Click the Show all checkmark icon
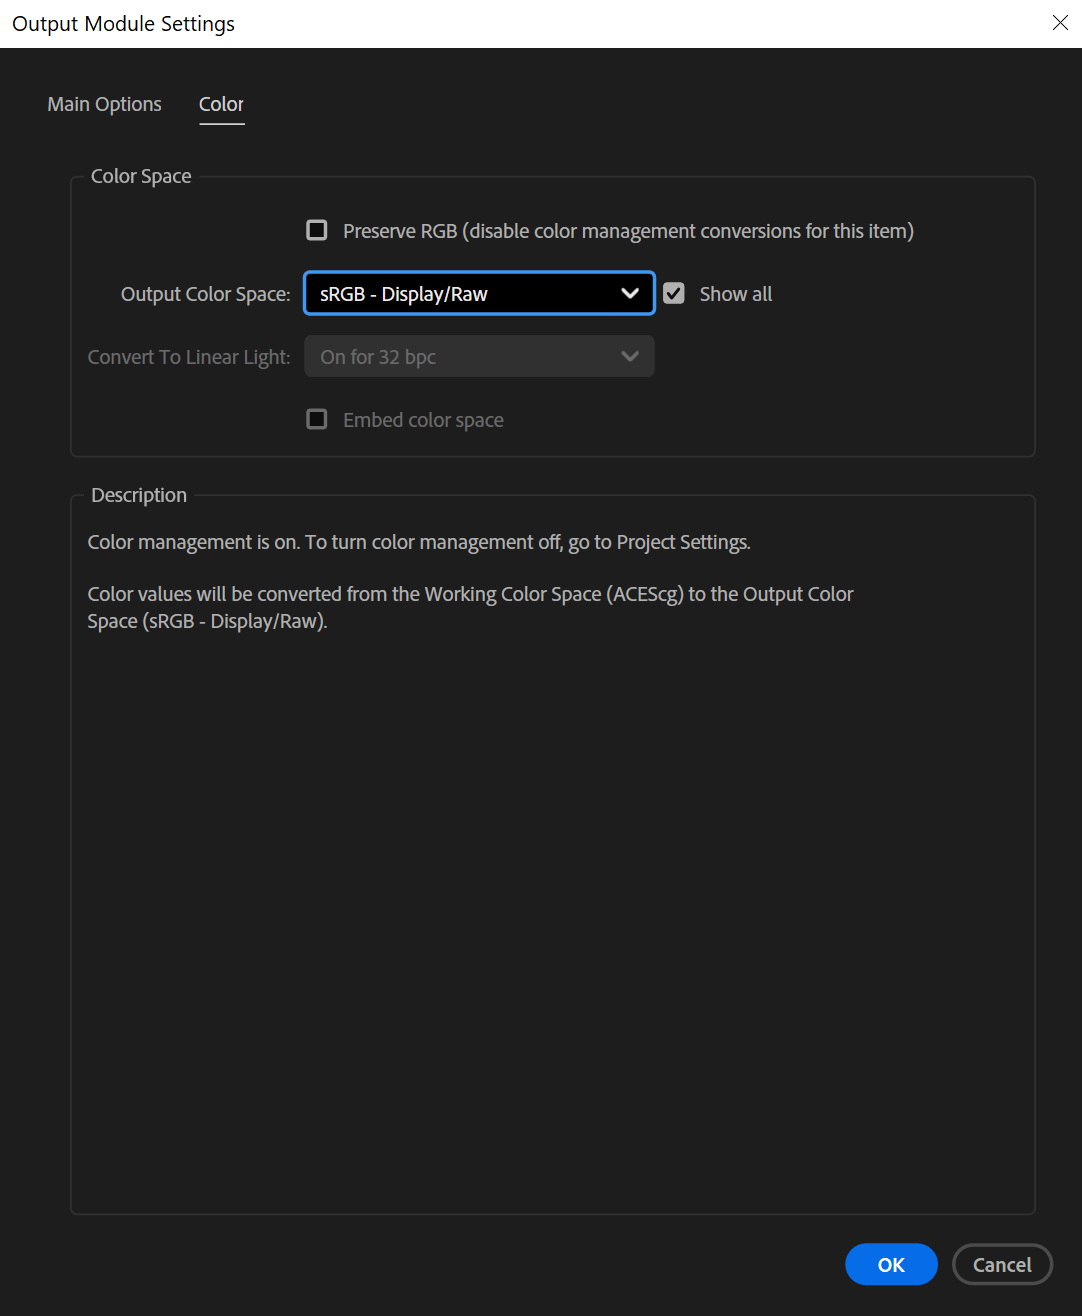The image size is (1082, 1316). [x=673, y=293]
